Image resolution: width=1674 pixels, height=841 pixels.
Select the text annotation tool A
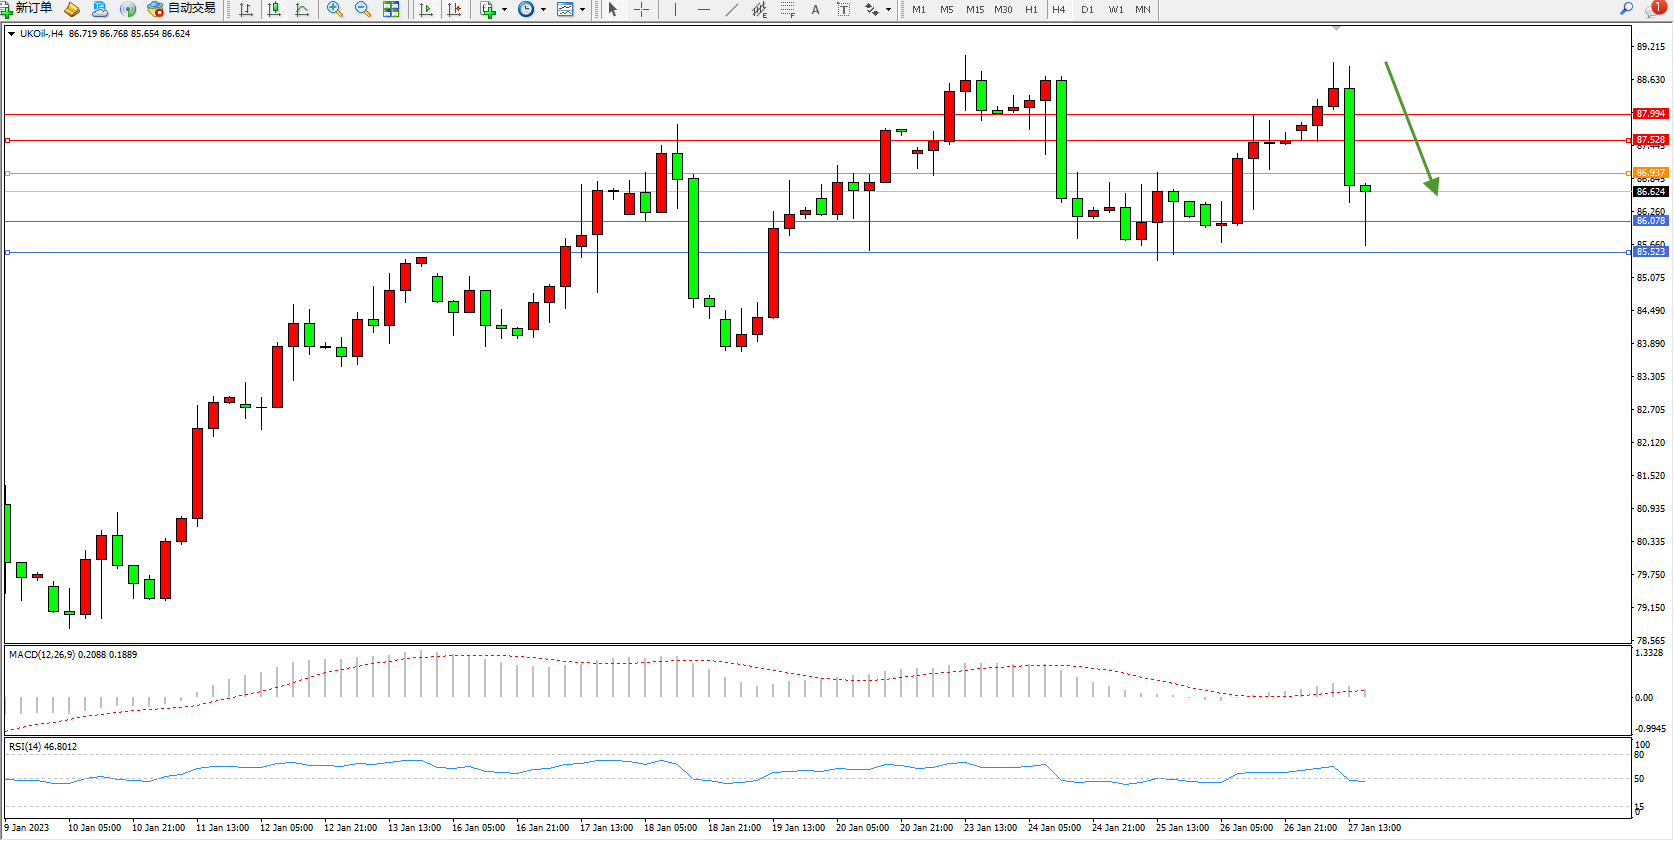point(815,9)
